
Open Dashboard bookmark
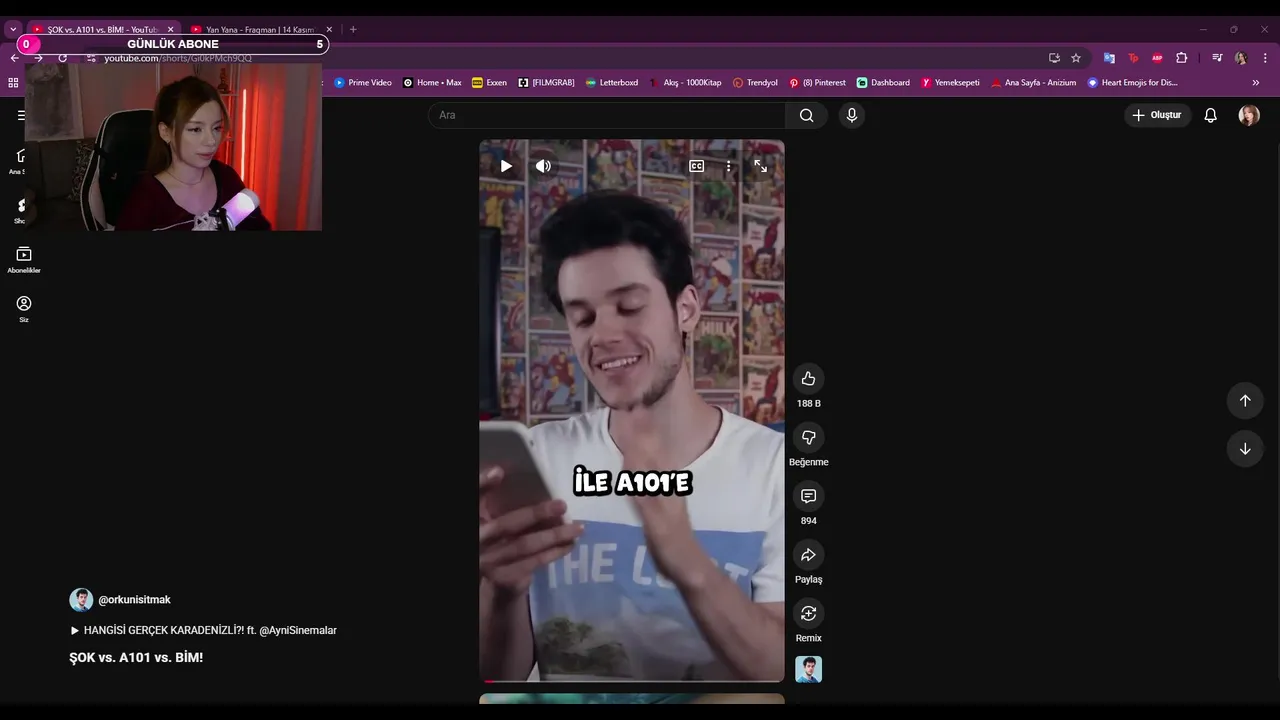click(x=883, y=83)
